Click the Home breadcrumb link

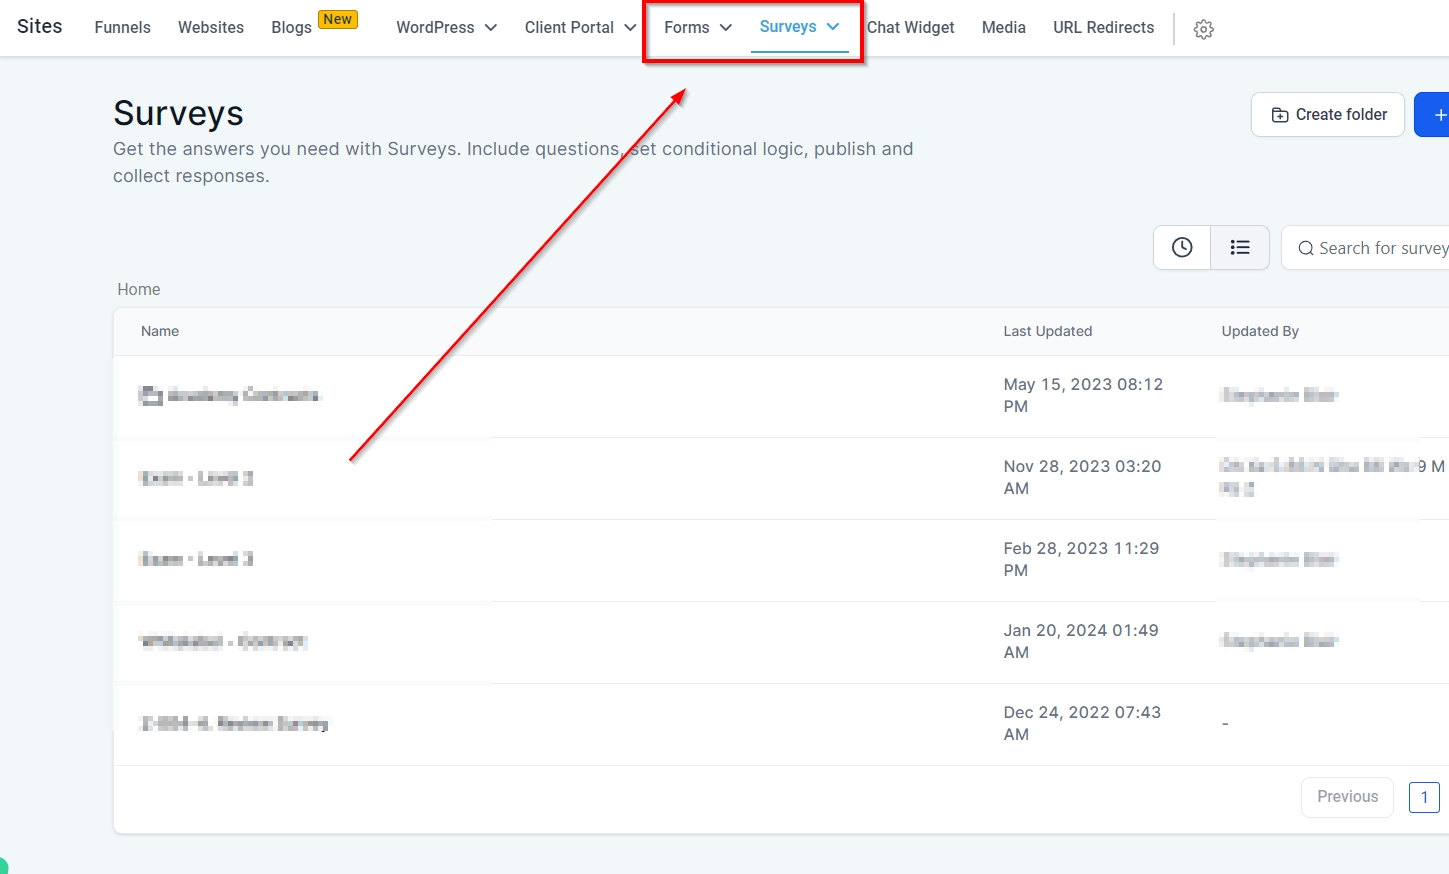click(x=139, y=289)
